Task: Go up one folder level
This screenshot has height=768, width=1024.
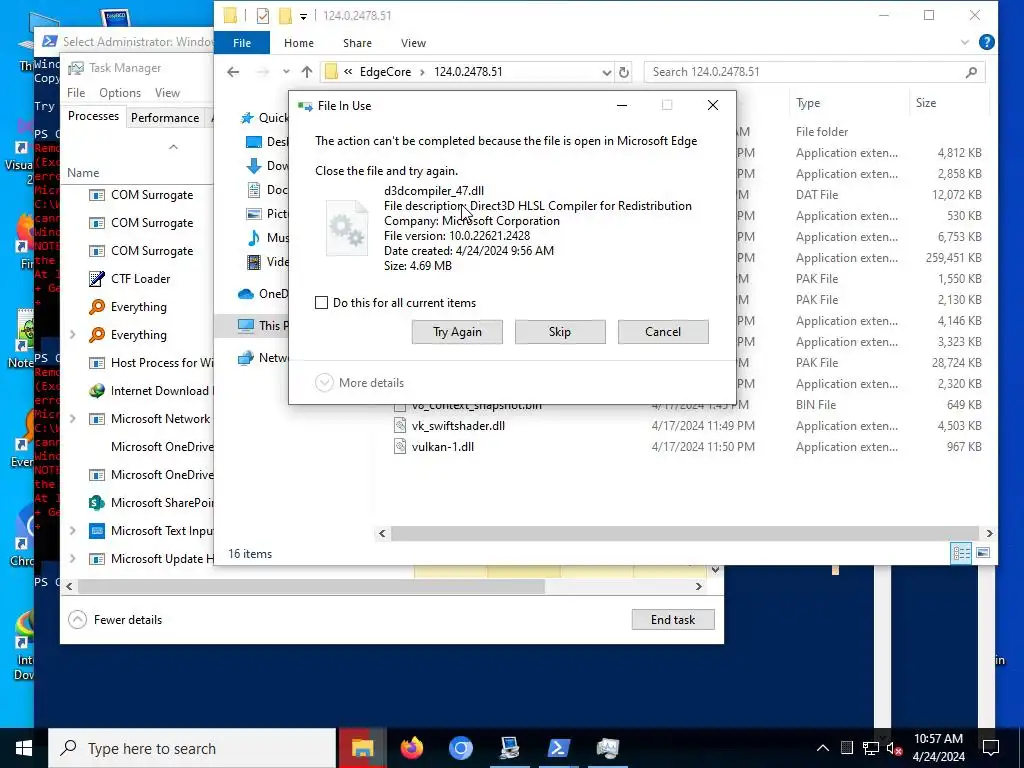Action: coord(307,72)
